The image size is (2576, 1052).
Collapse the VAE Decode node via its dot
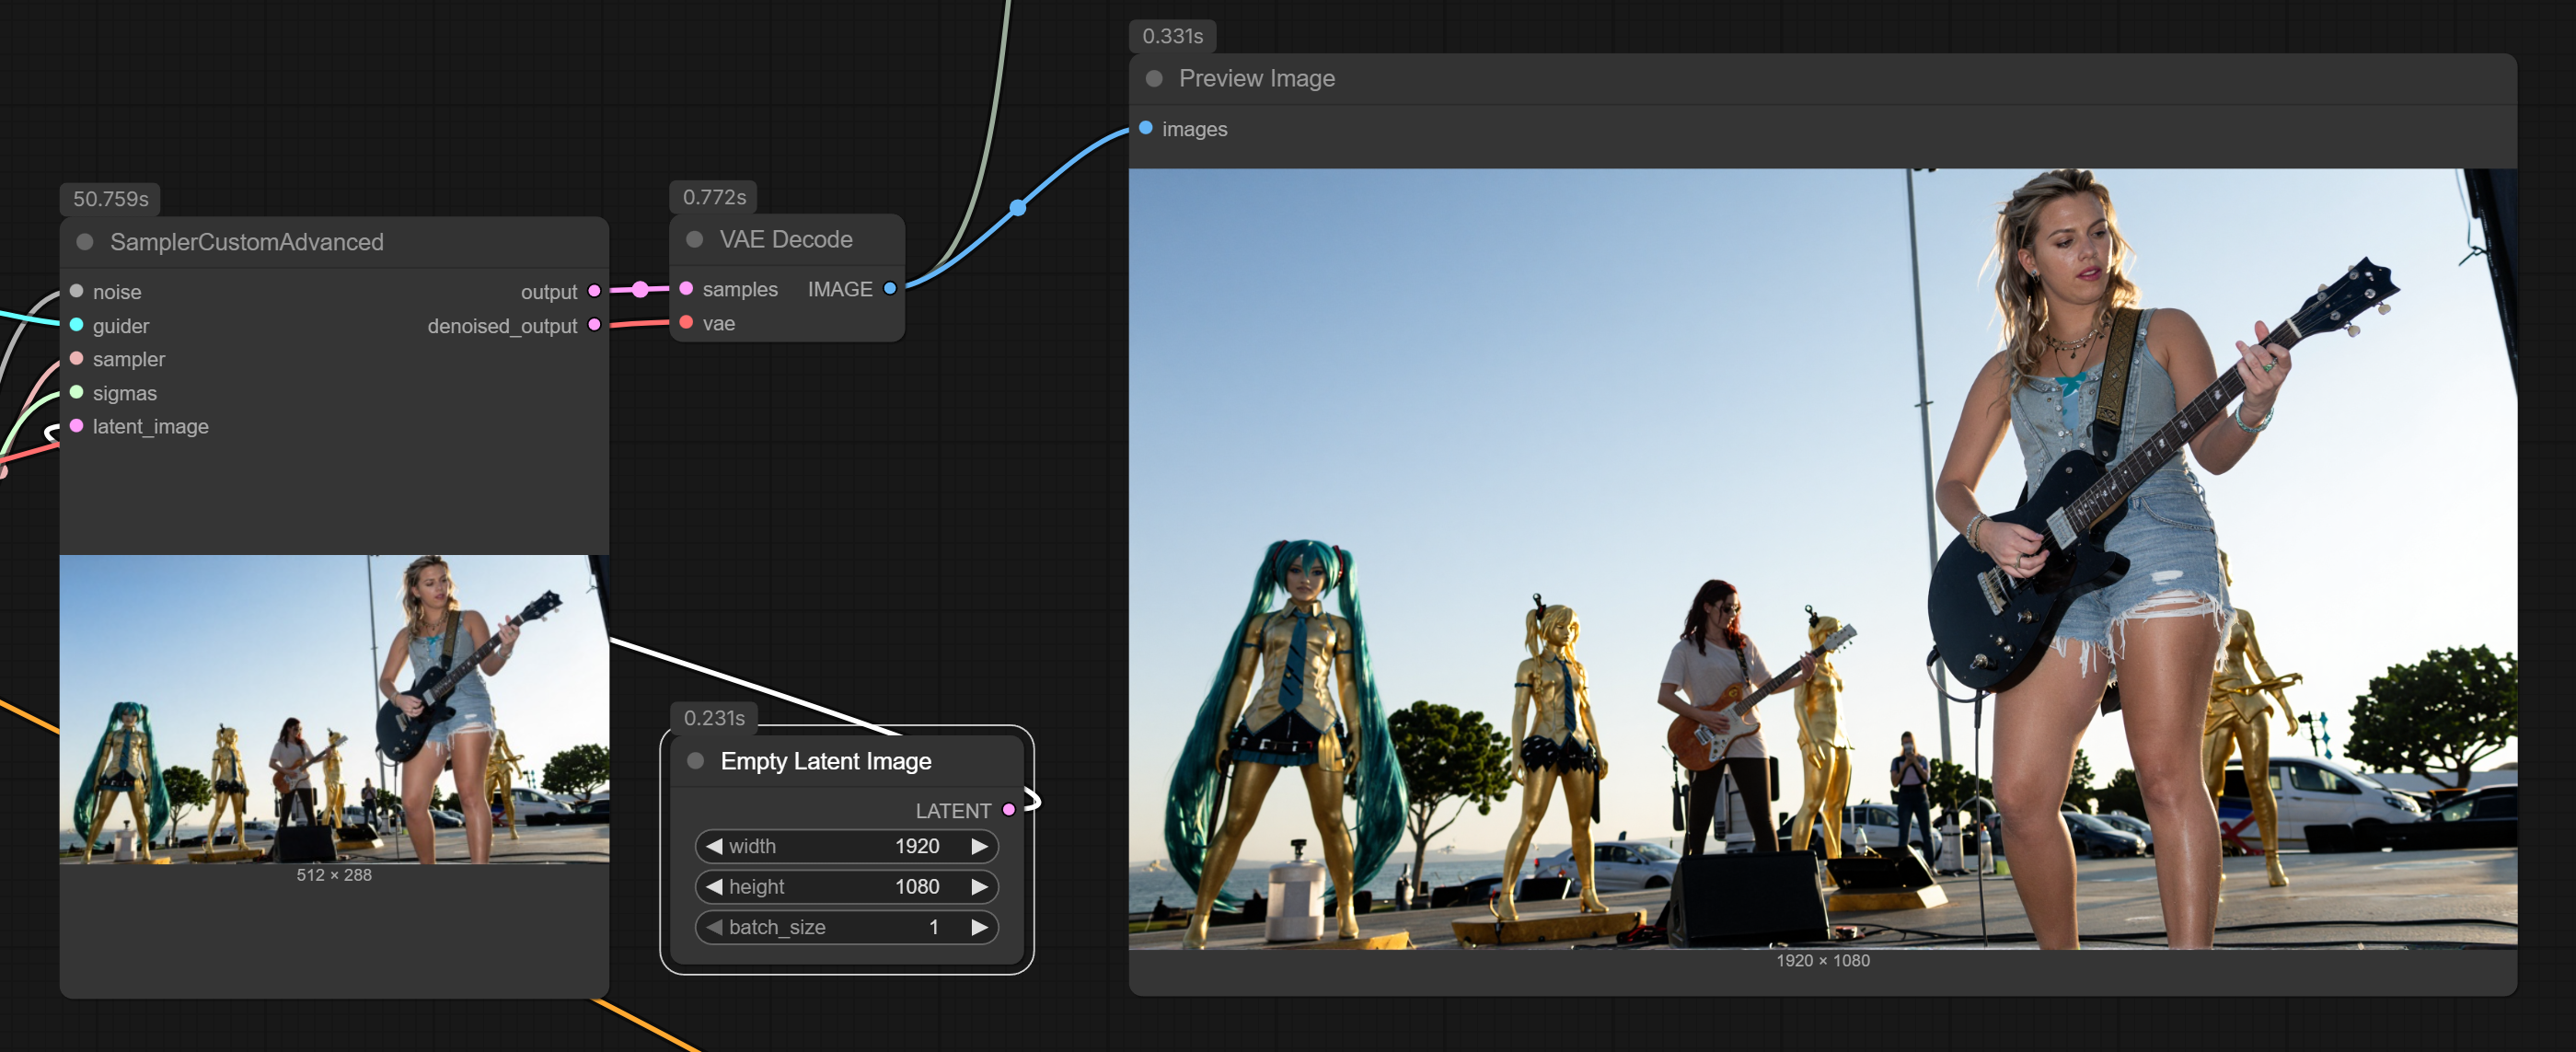(x=694, y=240)
